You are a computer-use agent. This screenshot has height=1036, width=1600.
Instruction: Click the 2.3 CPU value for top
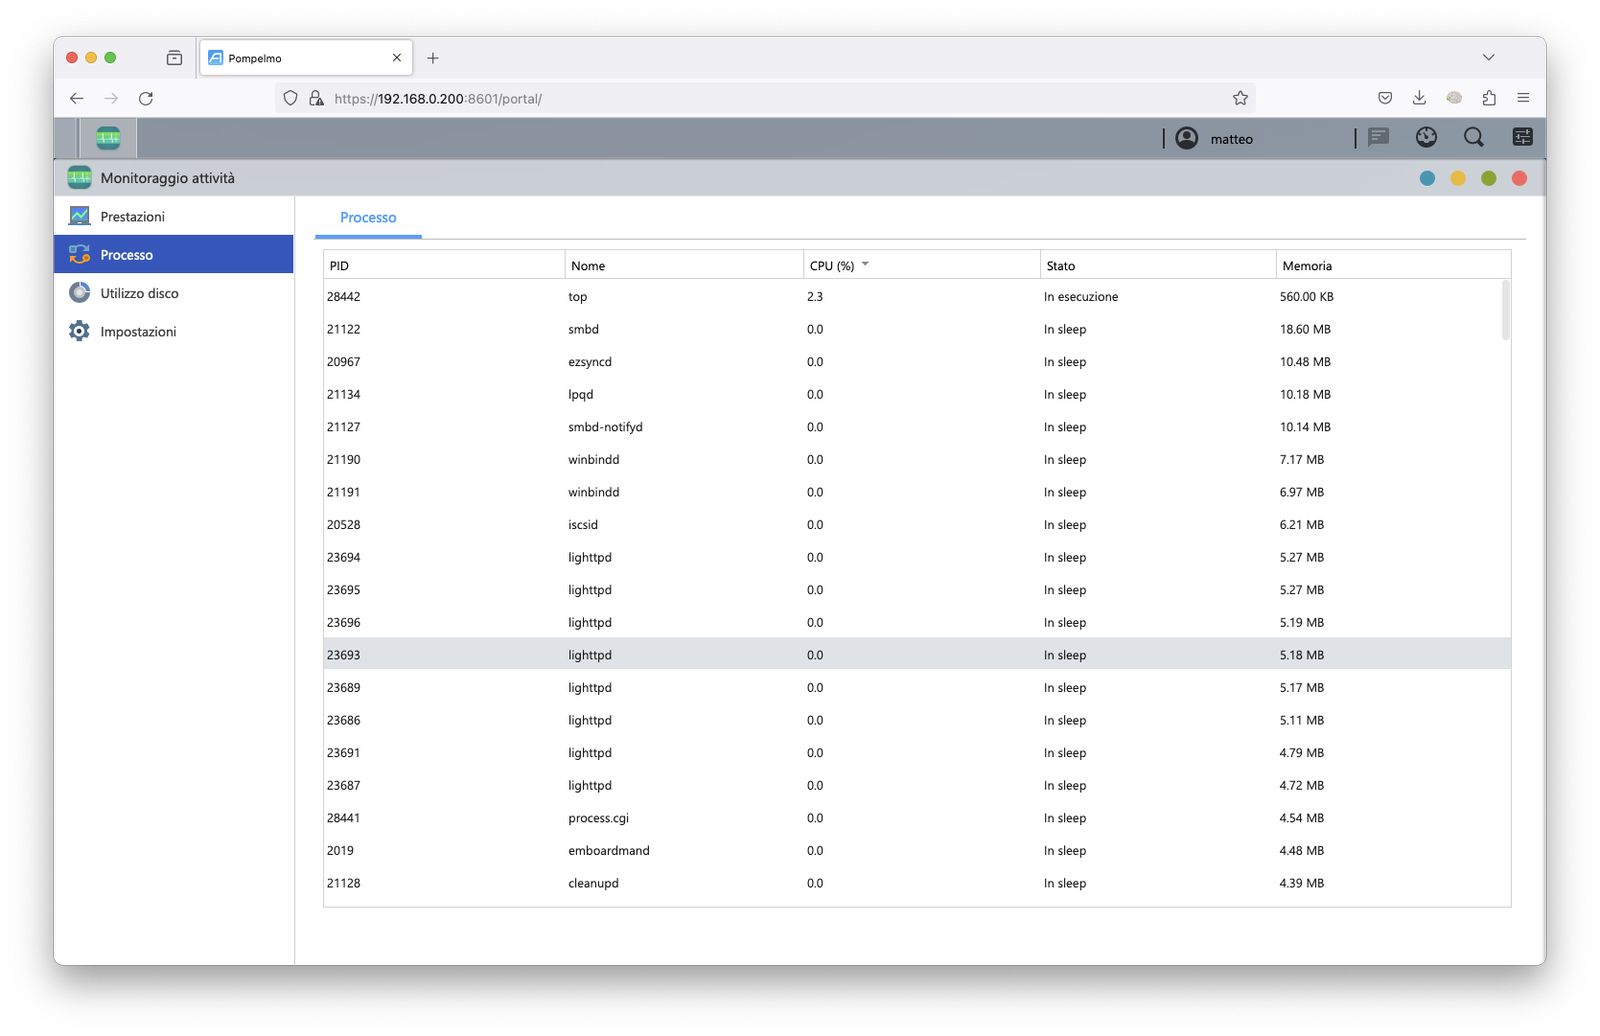[x=815, y=297]
